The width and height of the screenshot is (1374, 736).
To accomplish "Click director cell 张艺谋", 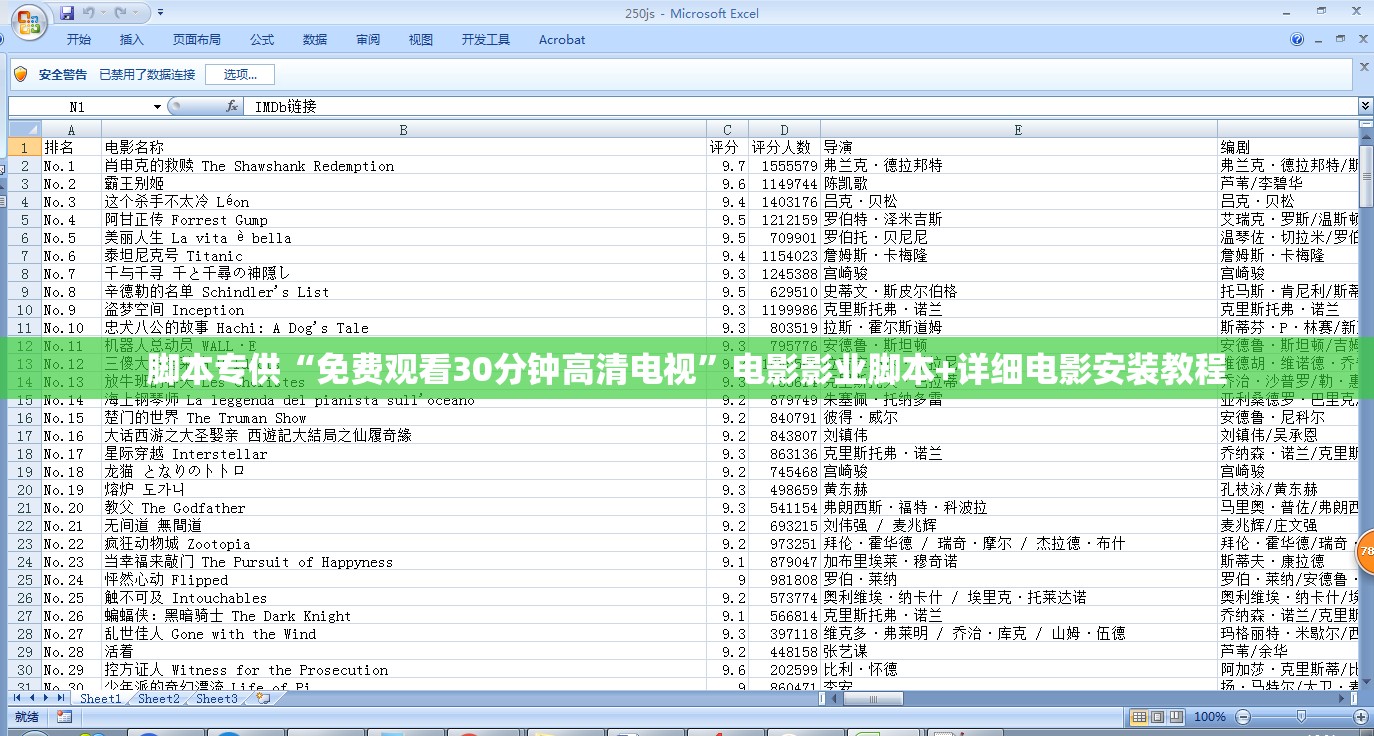I will click(1019, 651).
